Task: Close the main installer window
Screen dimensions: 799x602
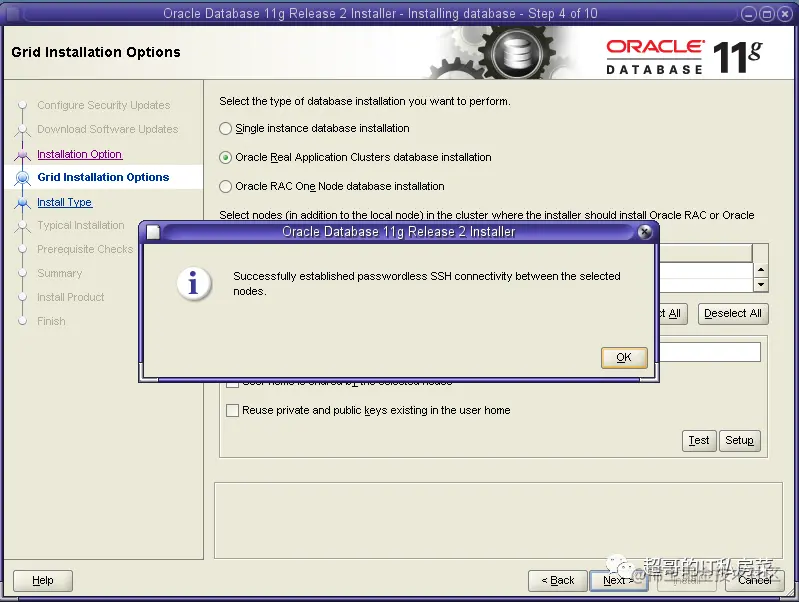Action: [785, 14]
